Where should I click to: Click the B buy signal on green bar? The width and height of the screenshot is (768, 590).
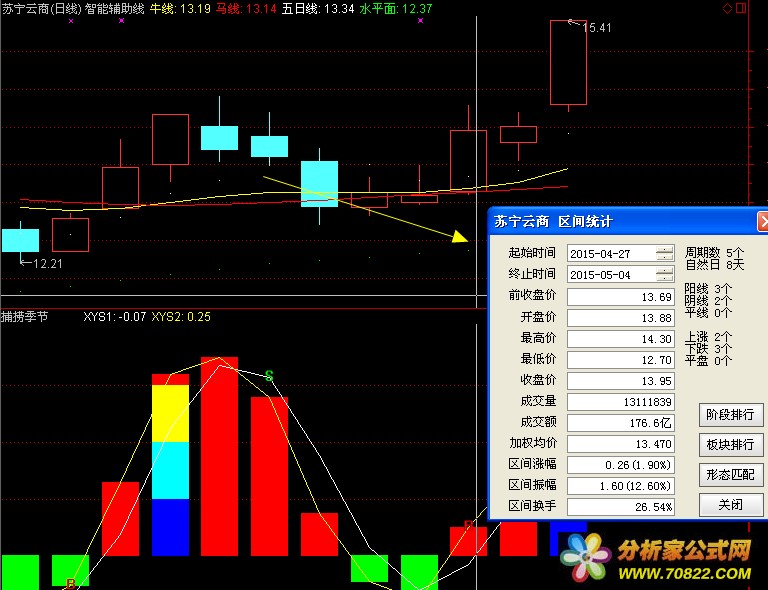71,584
